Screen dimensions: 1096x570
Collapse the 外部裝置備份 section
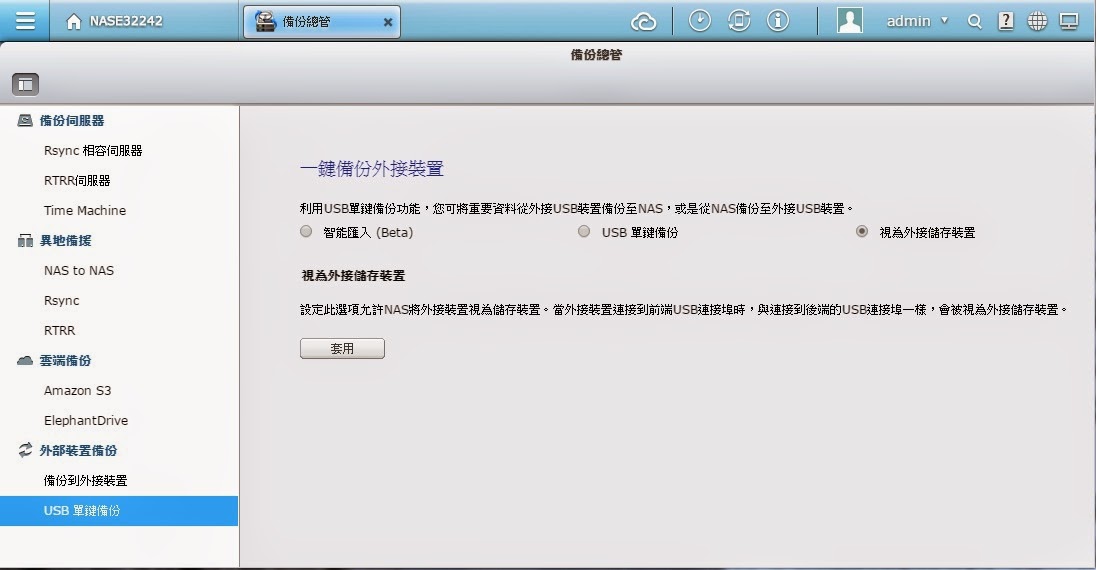pos(78,450)
